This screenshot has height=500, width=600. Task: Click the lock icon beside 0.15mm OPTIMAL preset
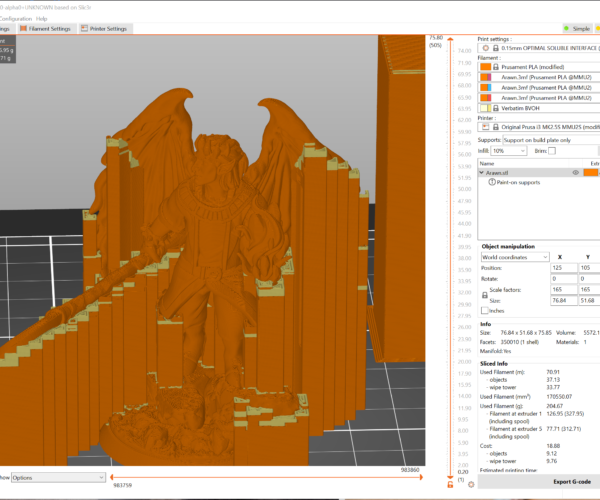[496, 48]
